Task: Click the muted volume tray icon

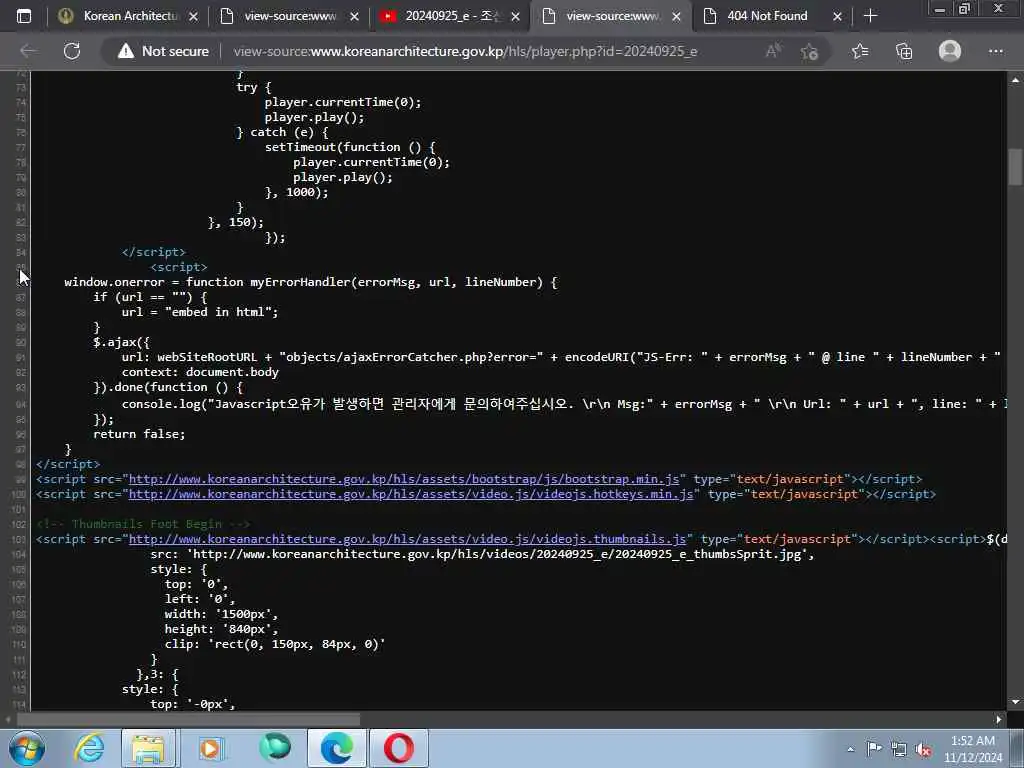Action: point(923,749)
